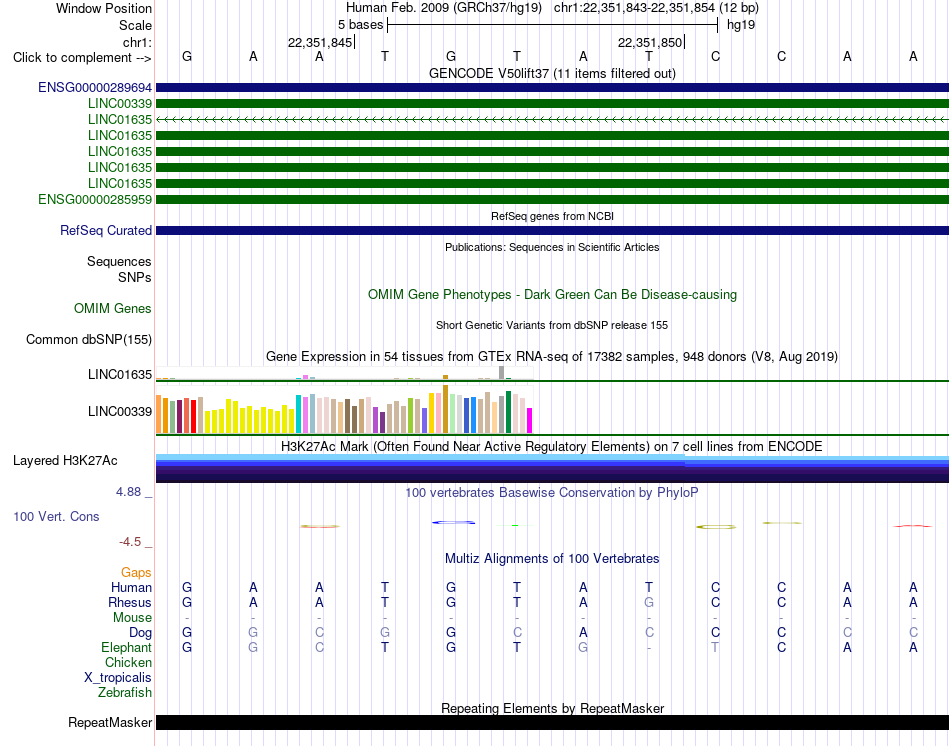This screenshot has width=950, height=746.
Task: Click the Common dbSNP(155) track label
Action: click(x=88, y=339)
